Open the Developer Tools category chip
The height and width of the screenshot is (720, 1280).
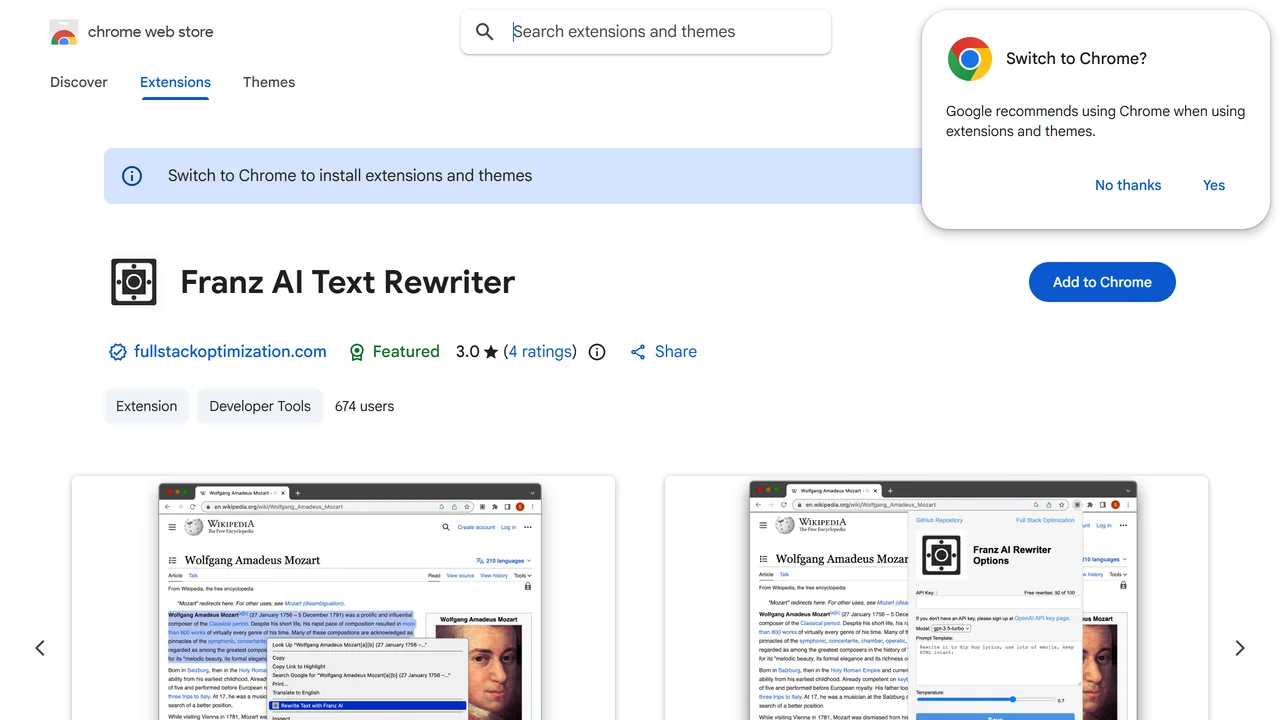point(260,406)
